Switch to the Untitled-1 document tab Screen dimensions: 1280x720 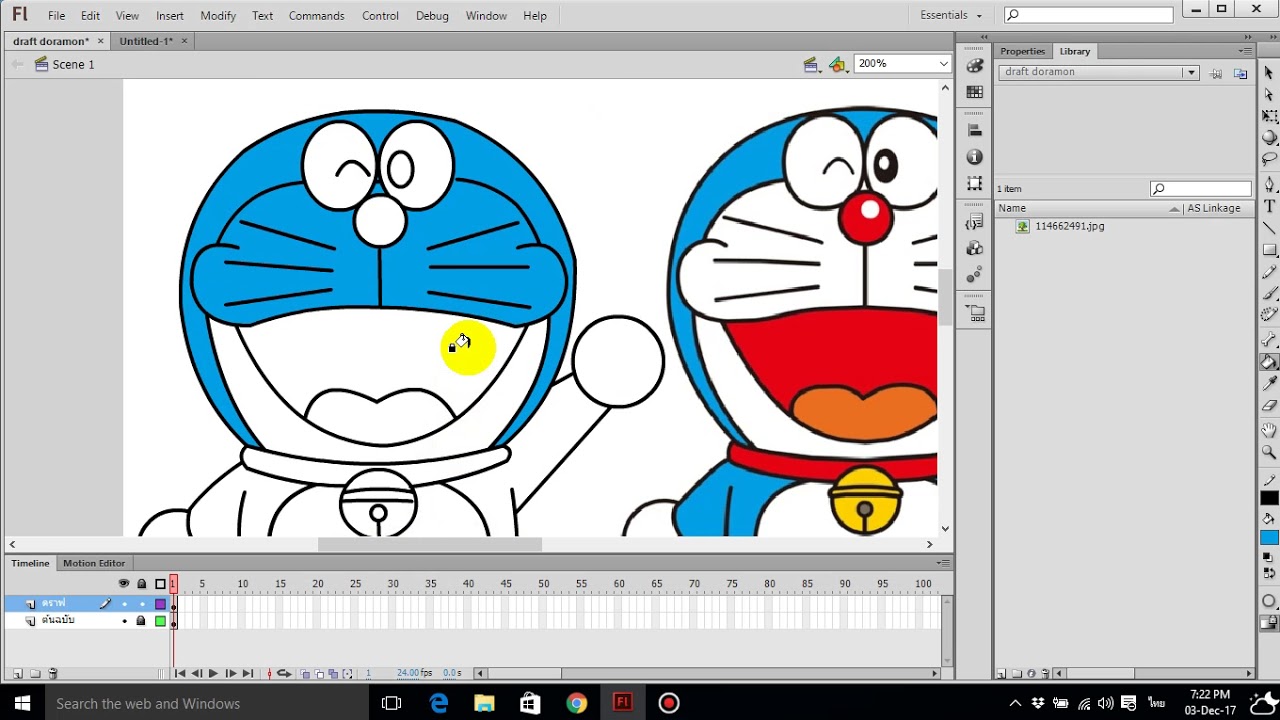click(146, 41)
